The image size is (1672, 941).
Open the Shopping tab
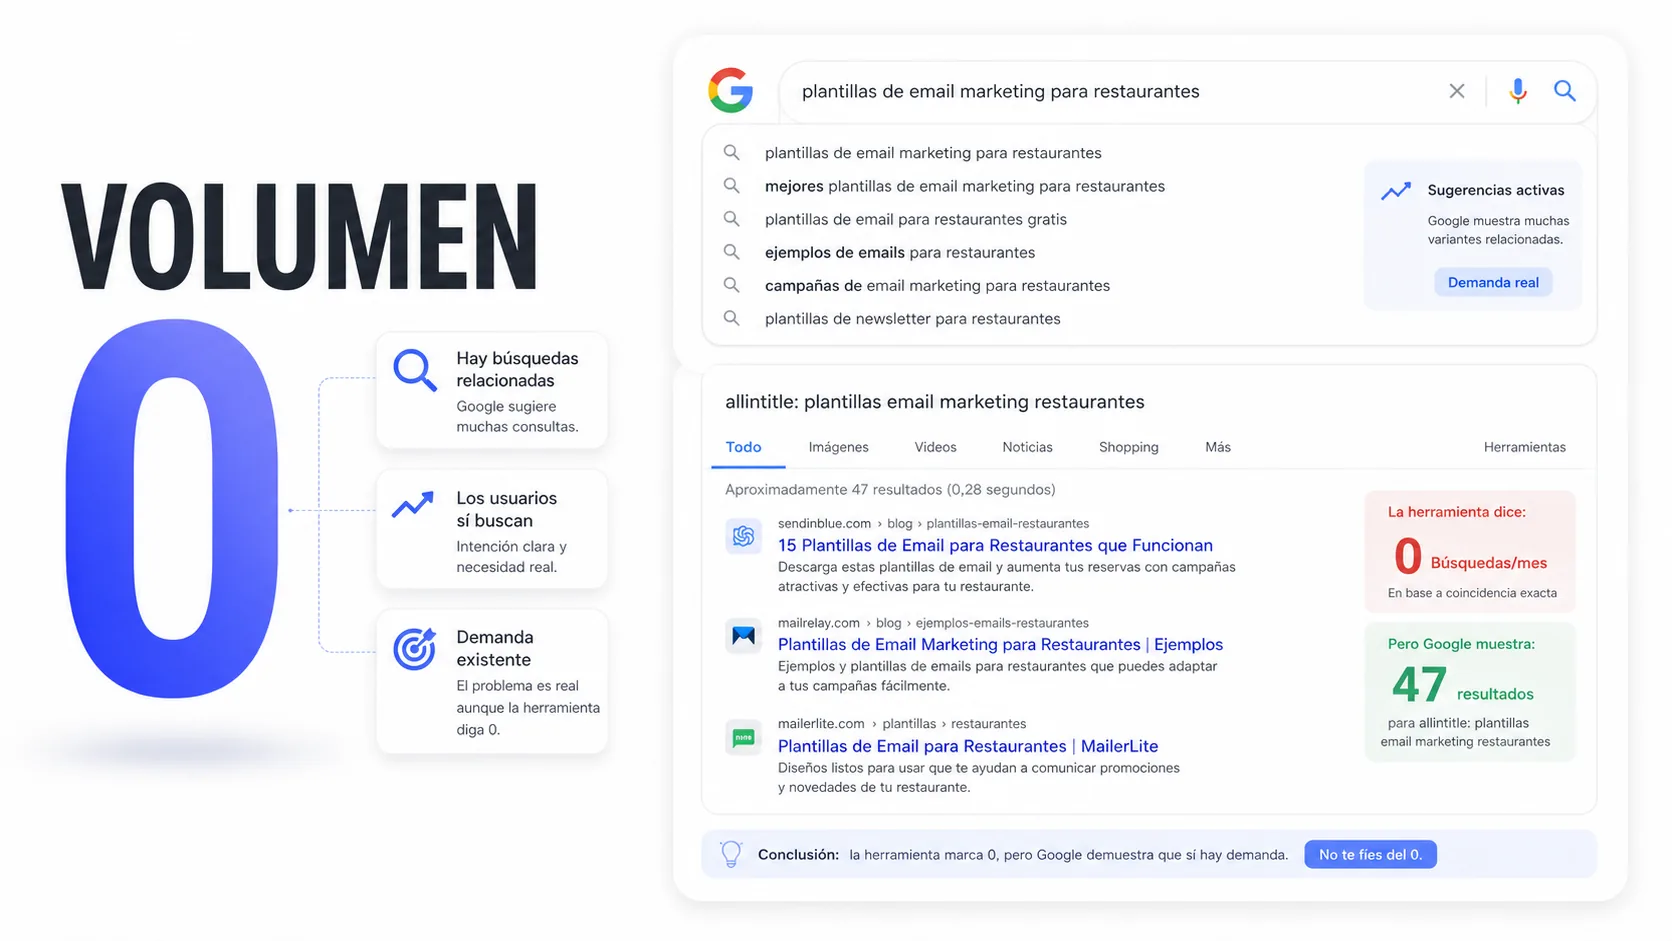click(x=1129, y=447)
